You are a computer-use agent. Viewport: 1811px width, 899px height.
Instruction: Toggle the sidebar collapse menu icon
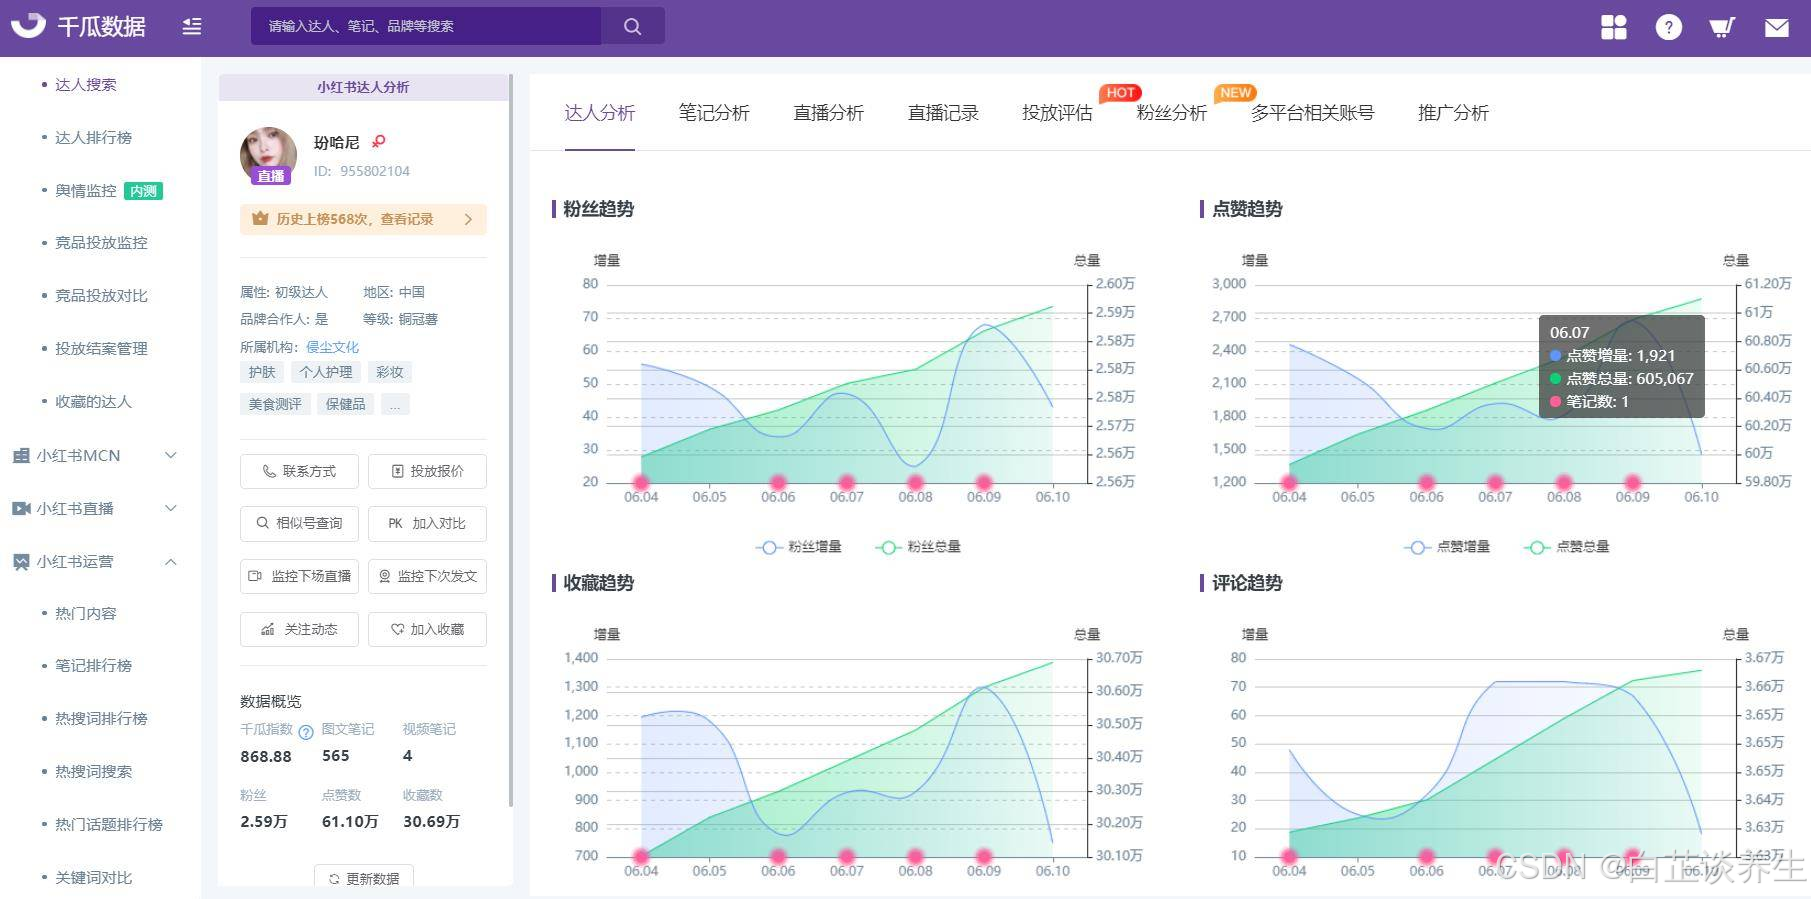coord(192,27)
